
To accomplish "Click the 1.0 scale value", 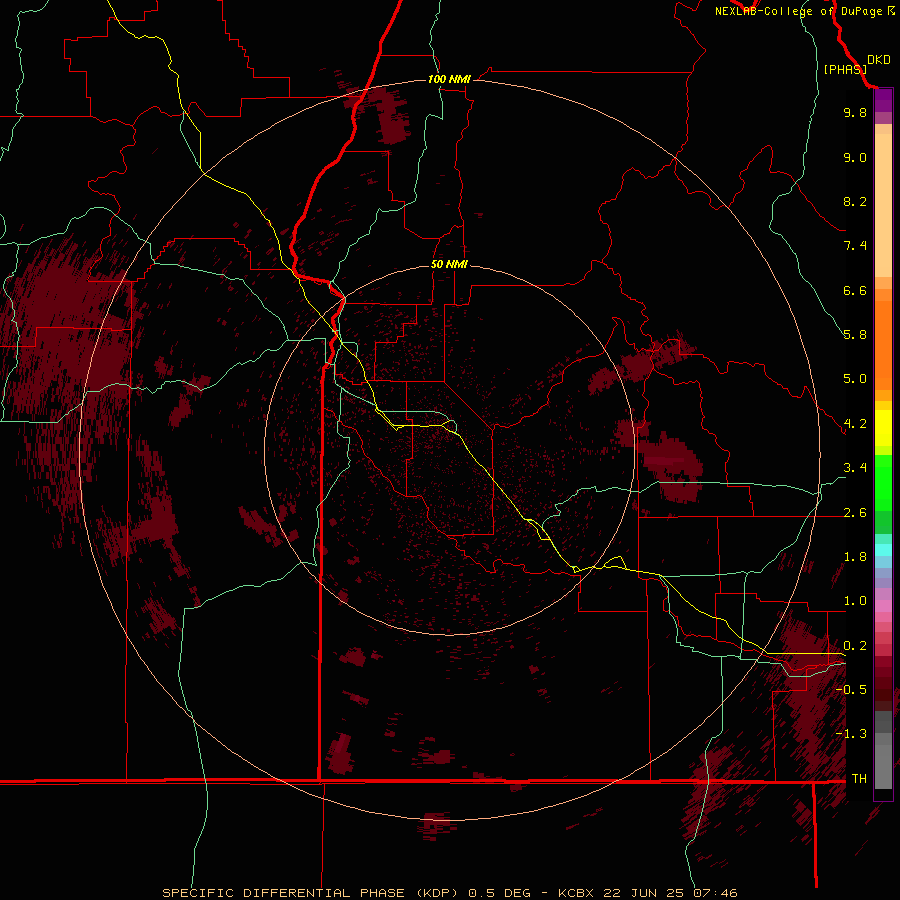I will click(855, 601).
